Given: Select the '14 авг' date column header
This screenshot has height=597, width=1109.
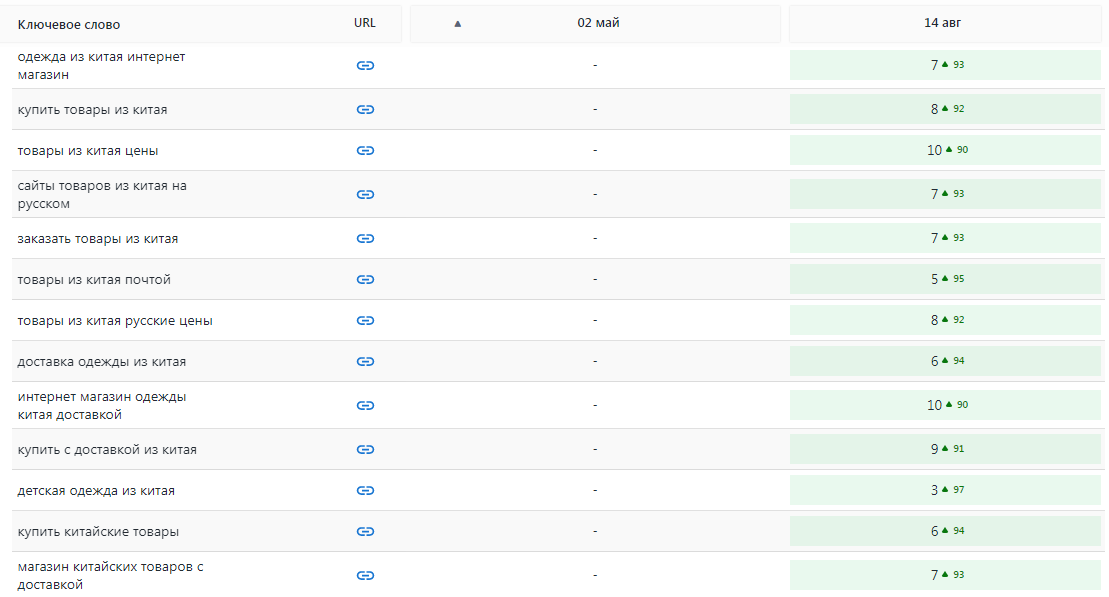Looking at the screenshot, I should (943, 23).
